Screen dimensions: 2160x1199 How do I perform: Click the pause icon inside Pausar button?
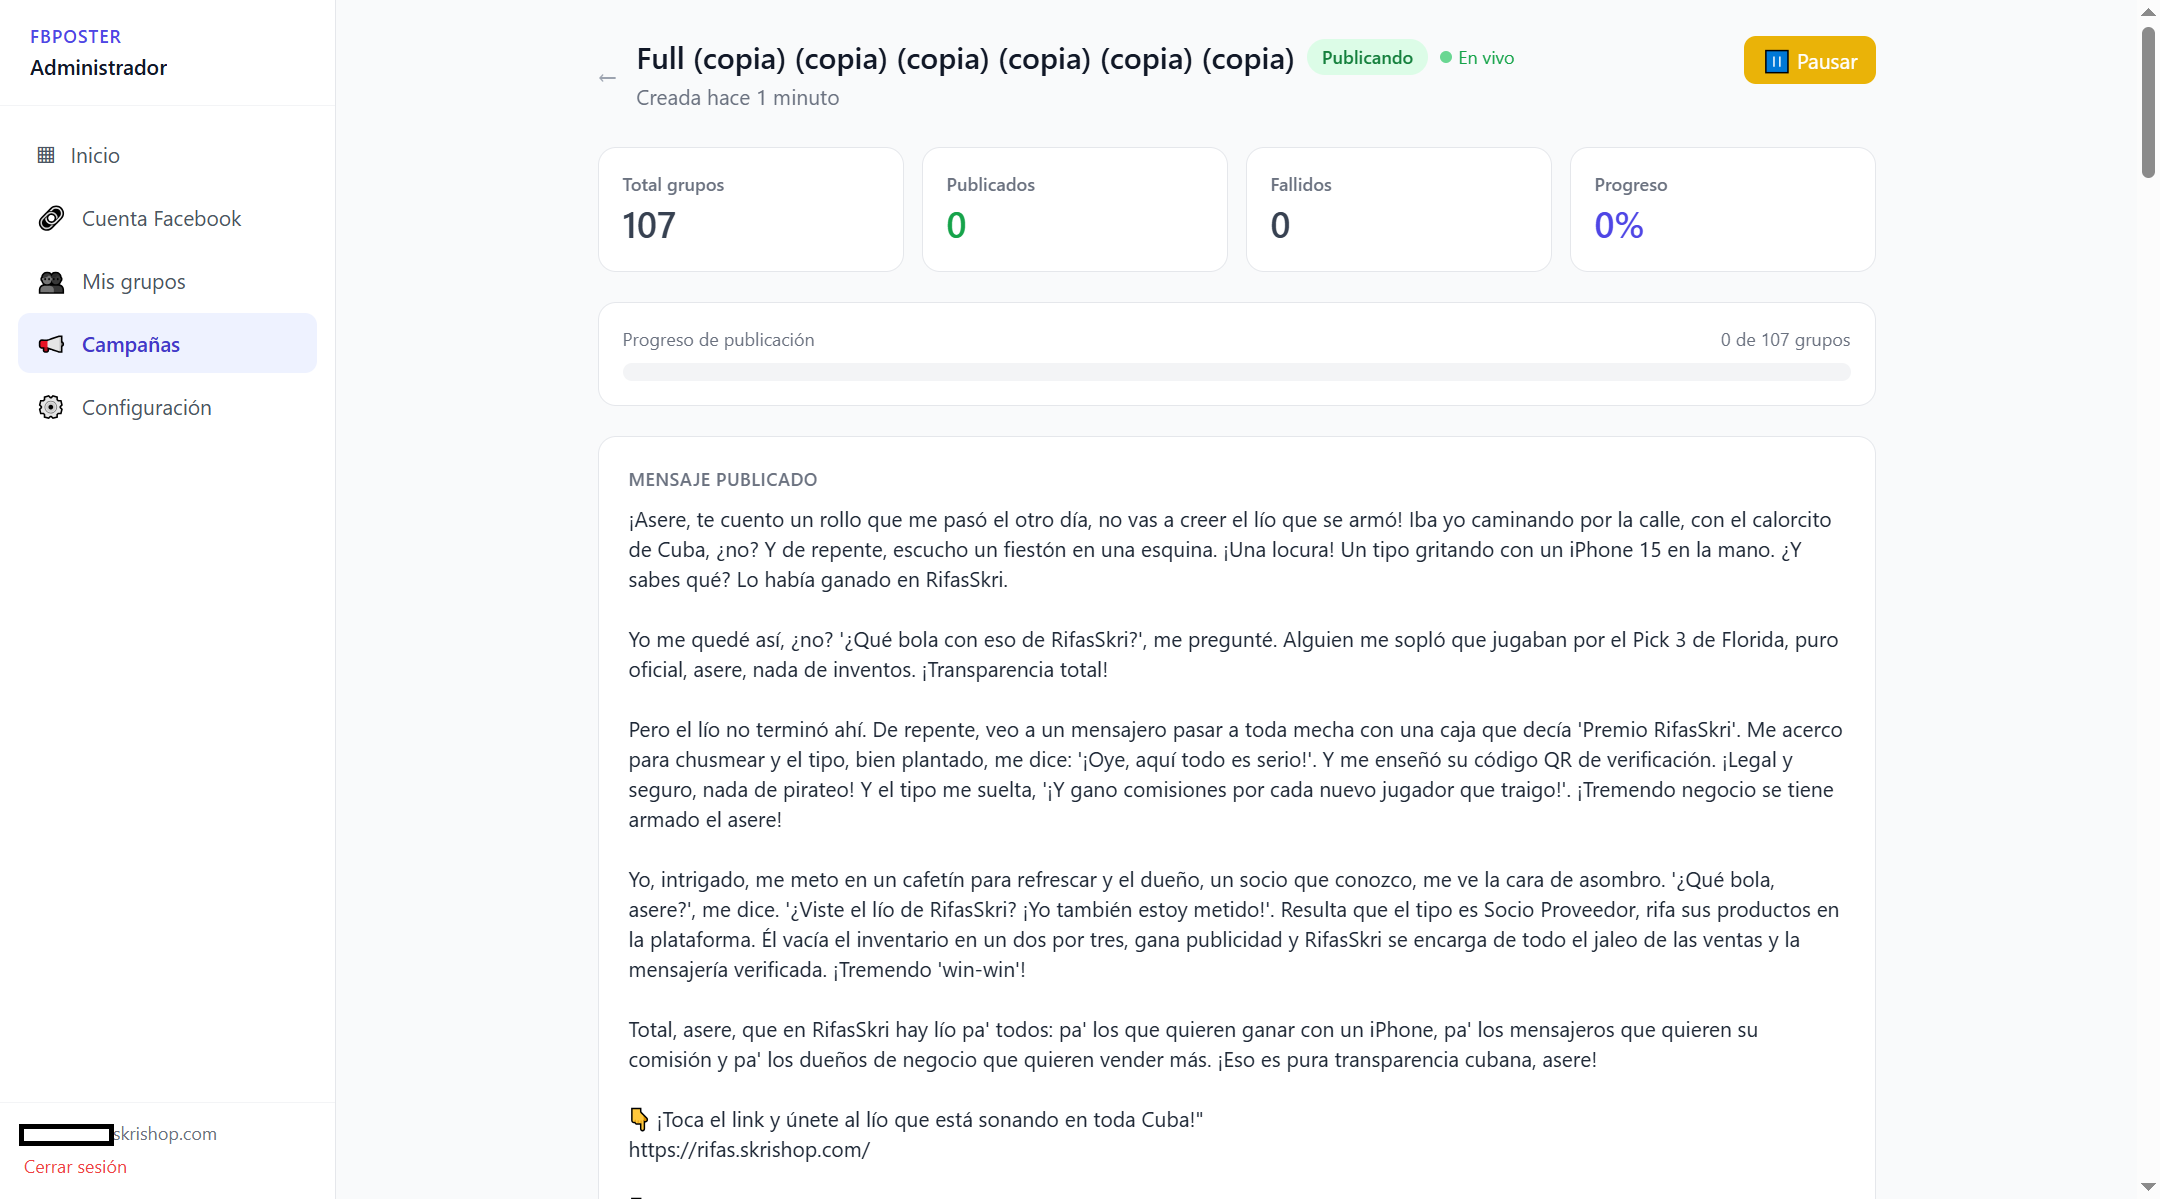[1776, 61]
